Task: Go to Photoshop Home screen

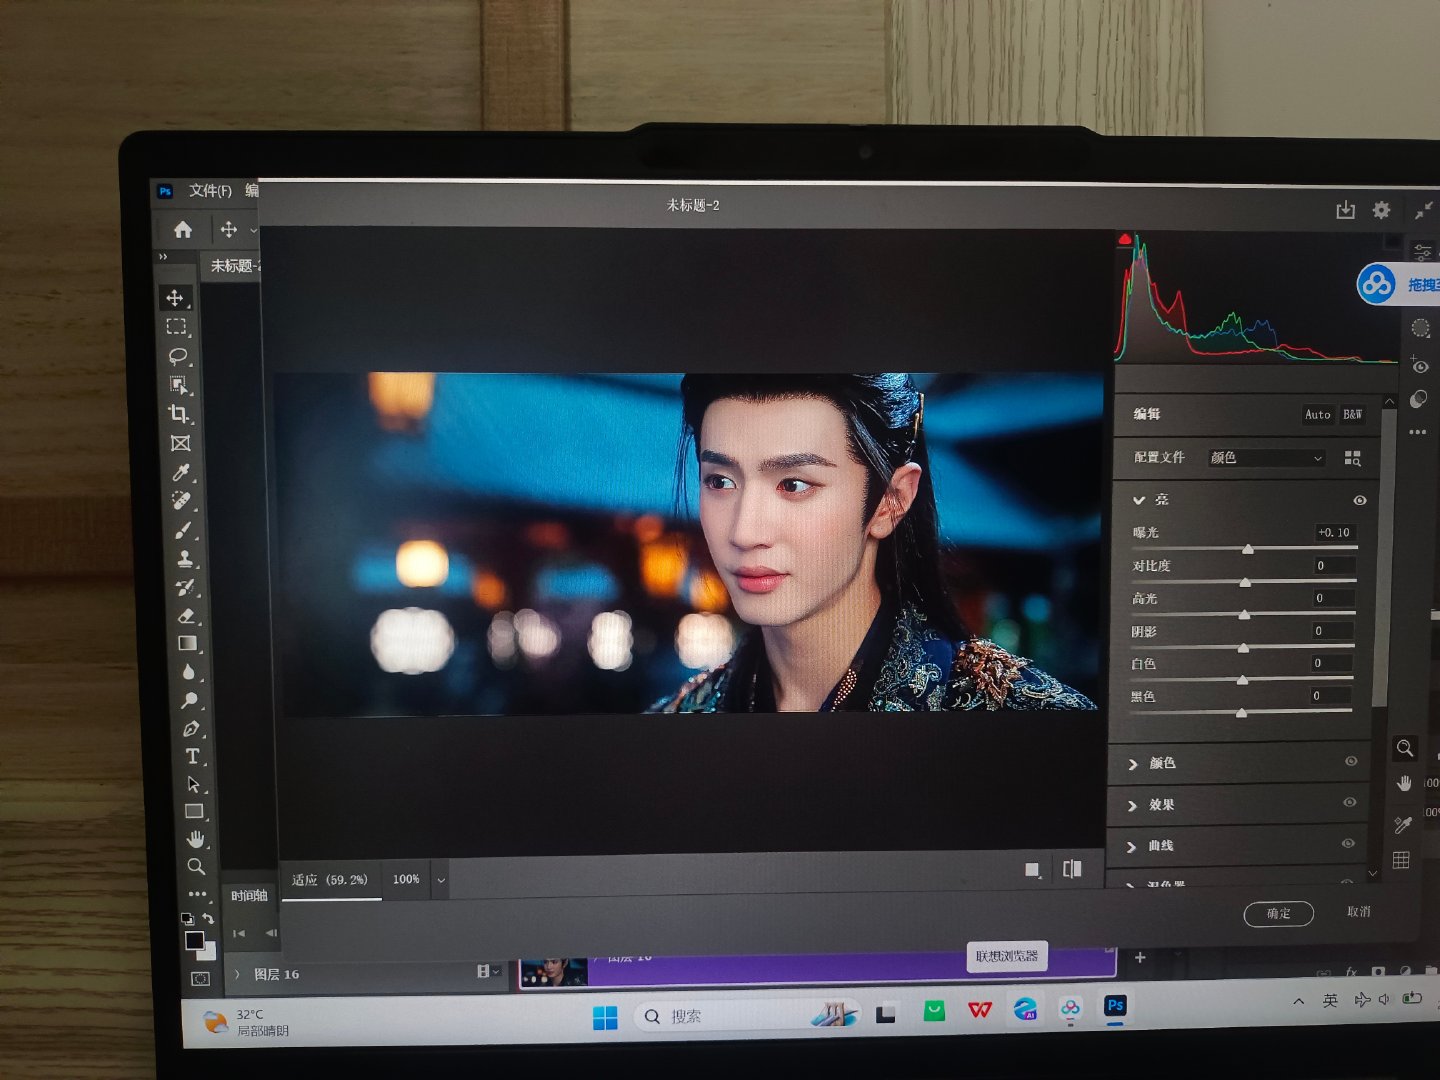Action: point(183,230)
